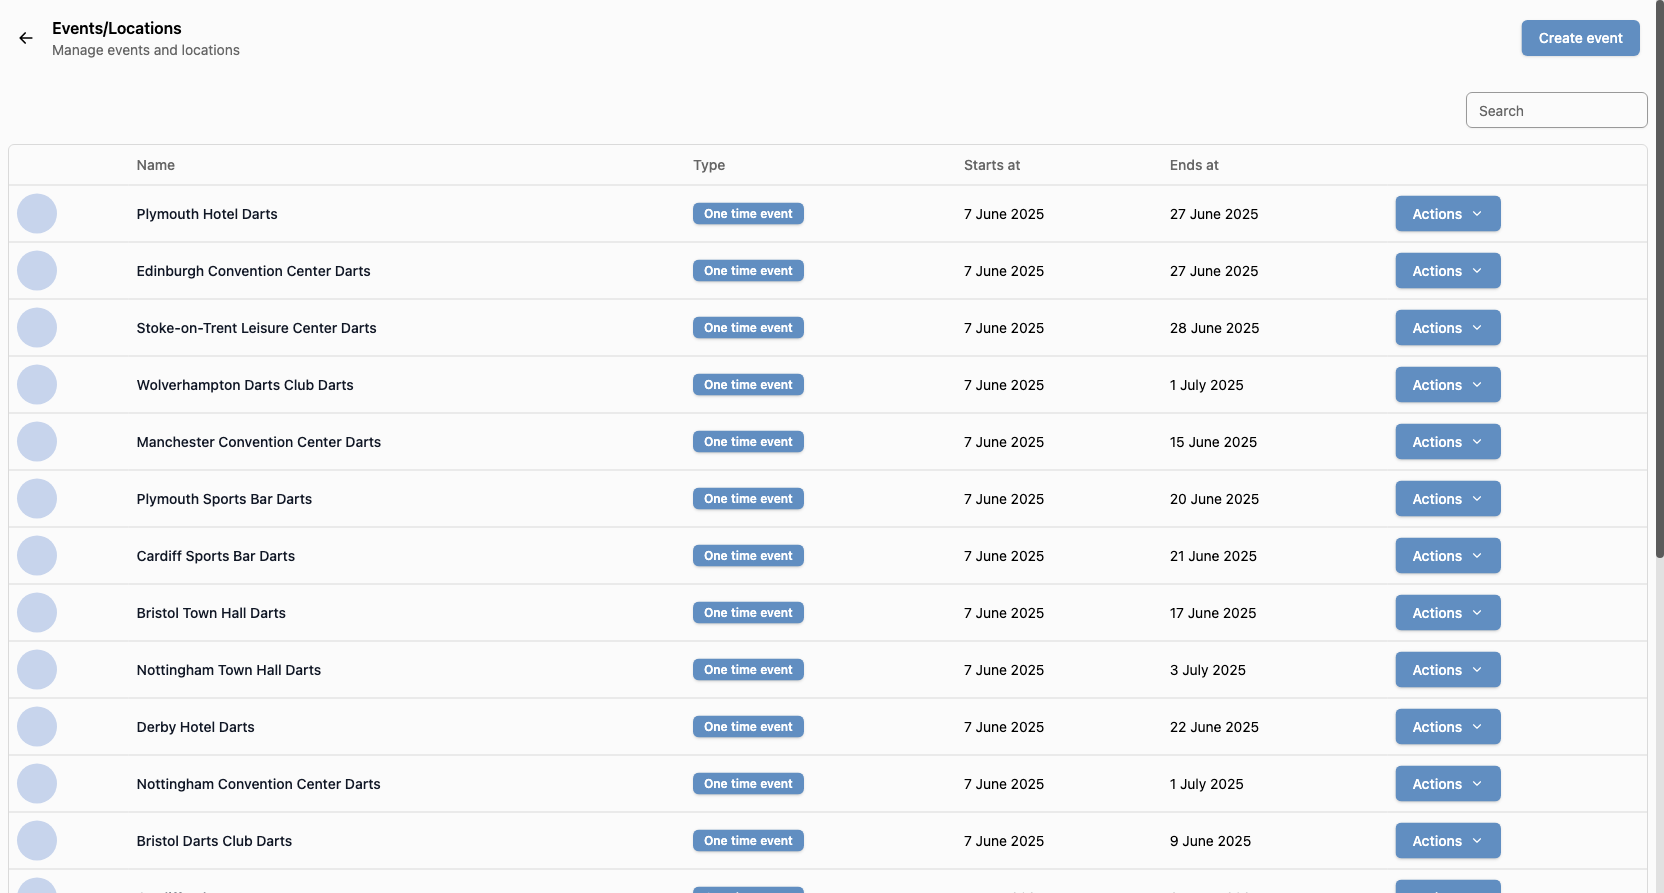Open Actions menu for Stoke-on-Trent Leisure Center Darts

[x=1447, y=328]
